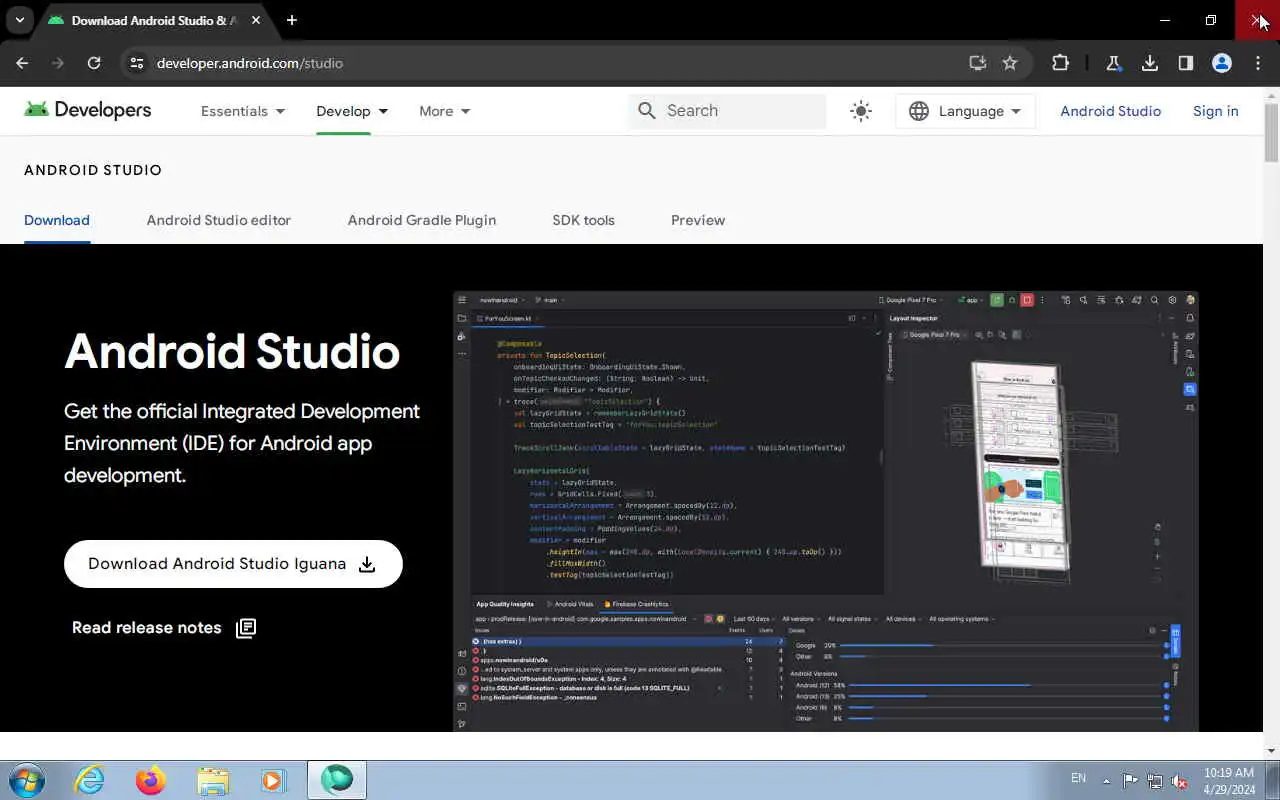Open the tab search dropdown
The width and height of the screenshot is (1280, 800).
(x=19, y=20)
